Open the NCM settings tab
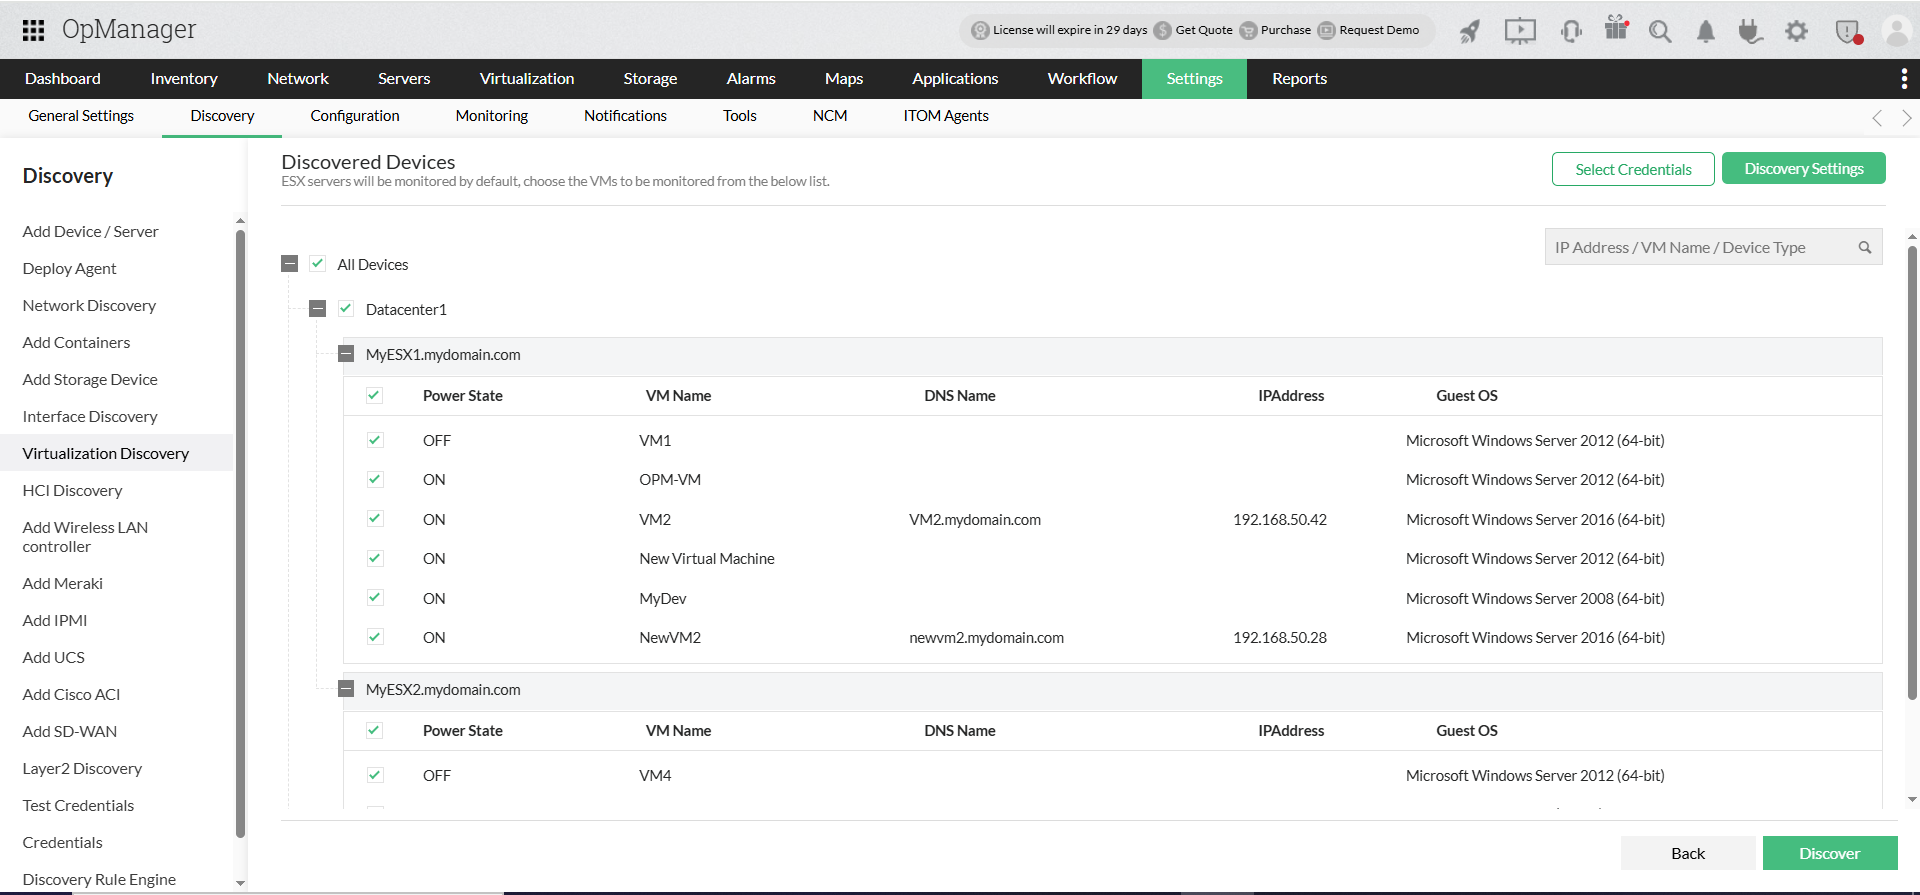The width and height of the screenshot is (1920, 895). 830,116
